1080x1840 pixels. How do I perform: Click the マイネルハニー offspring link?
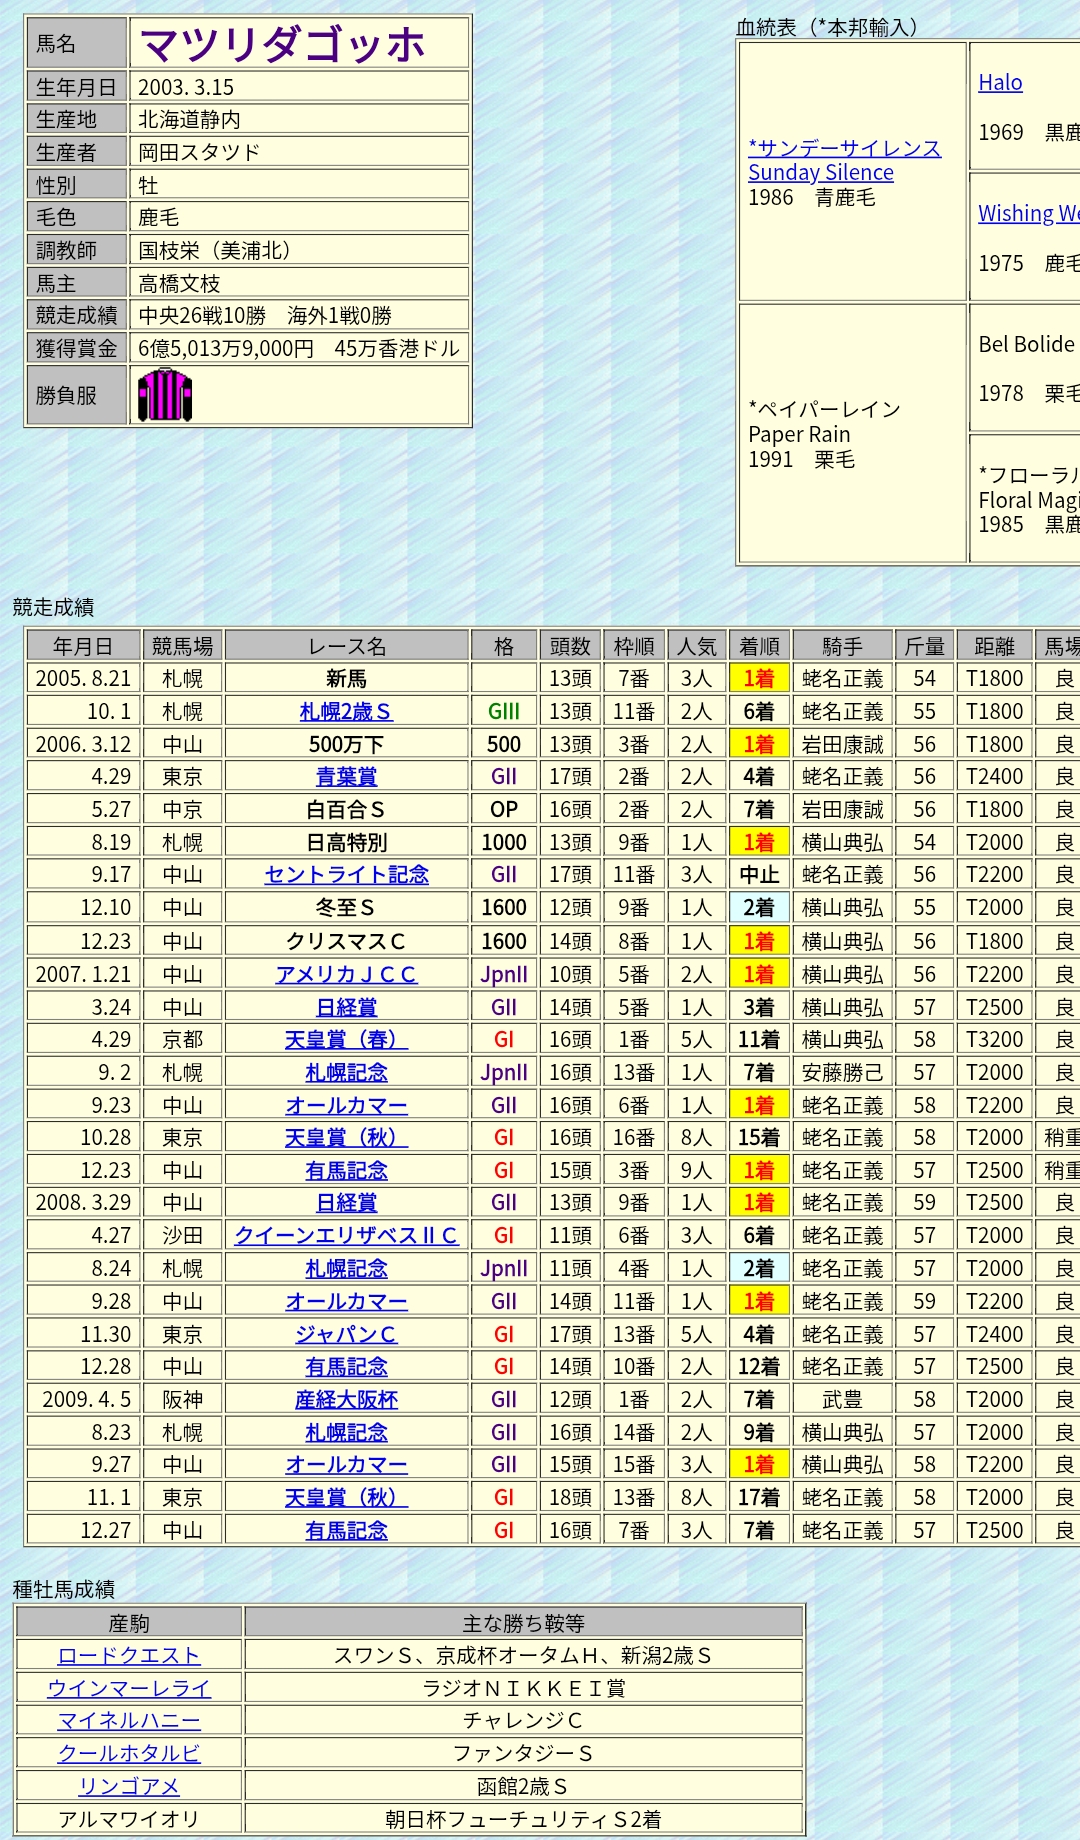(x=129, y=1721)
